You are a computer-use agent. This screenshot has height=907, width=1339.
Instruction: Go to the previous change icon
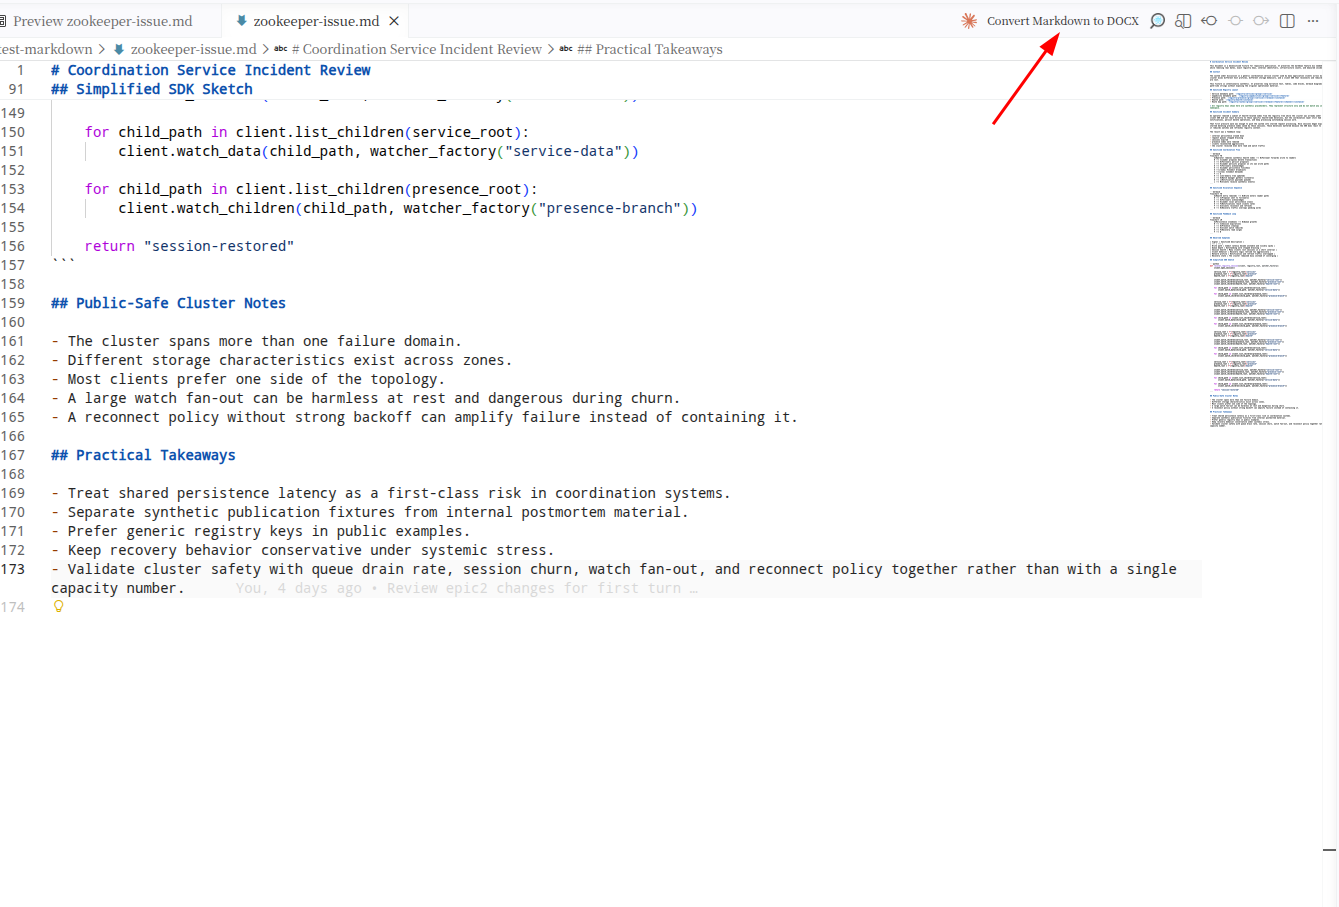(x=1209, y=21)
